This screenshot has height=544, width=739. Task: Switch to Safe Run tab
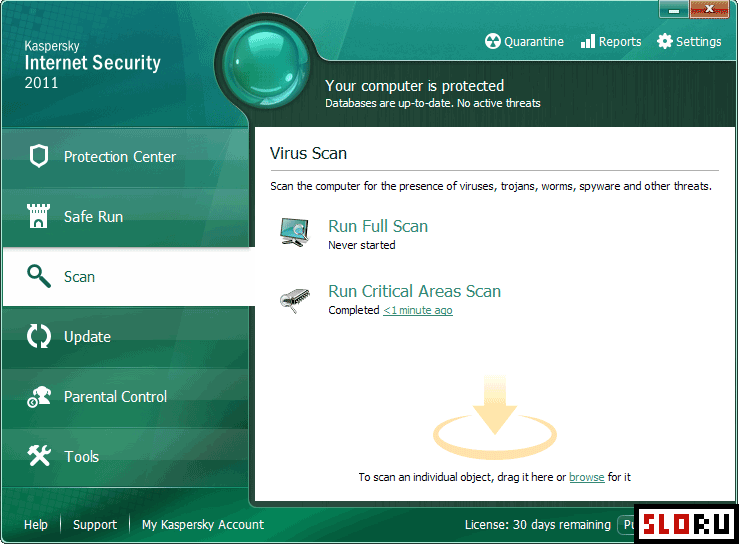(125, 217)
